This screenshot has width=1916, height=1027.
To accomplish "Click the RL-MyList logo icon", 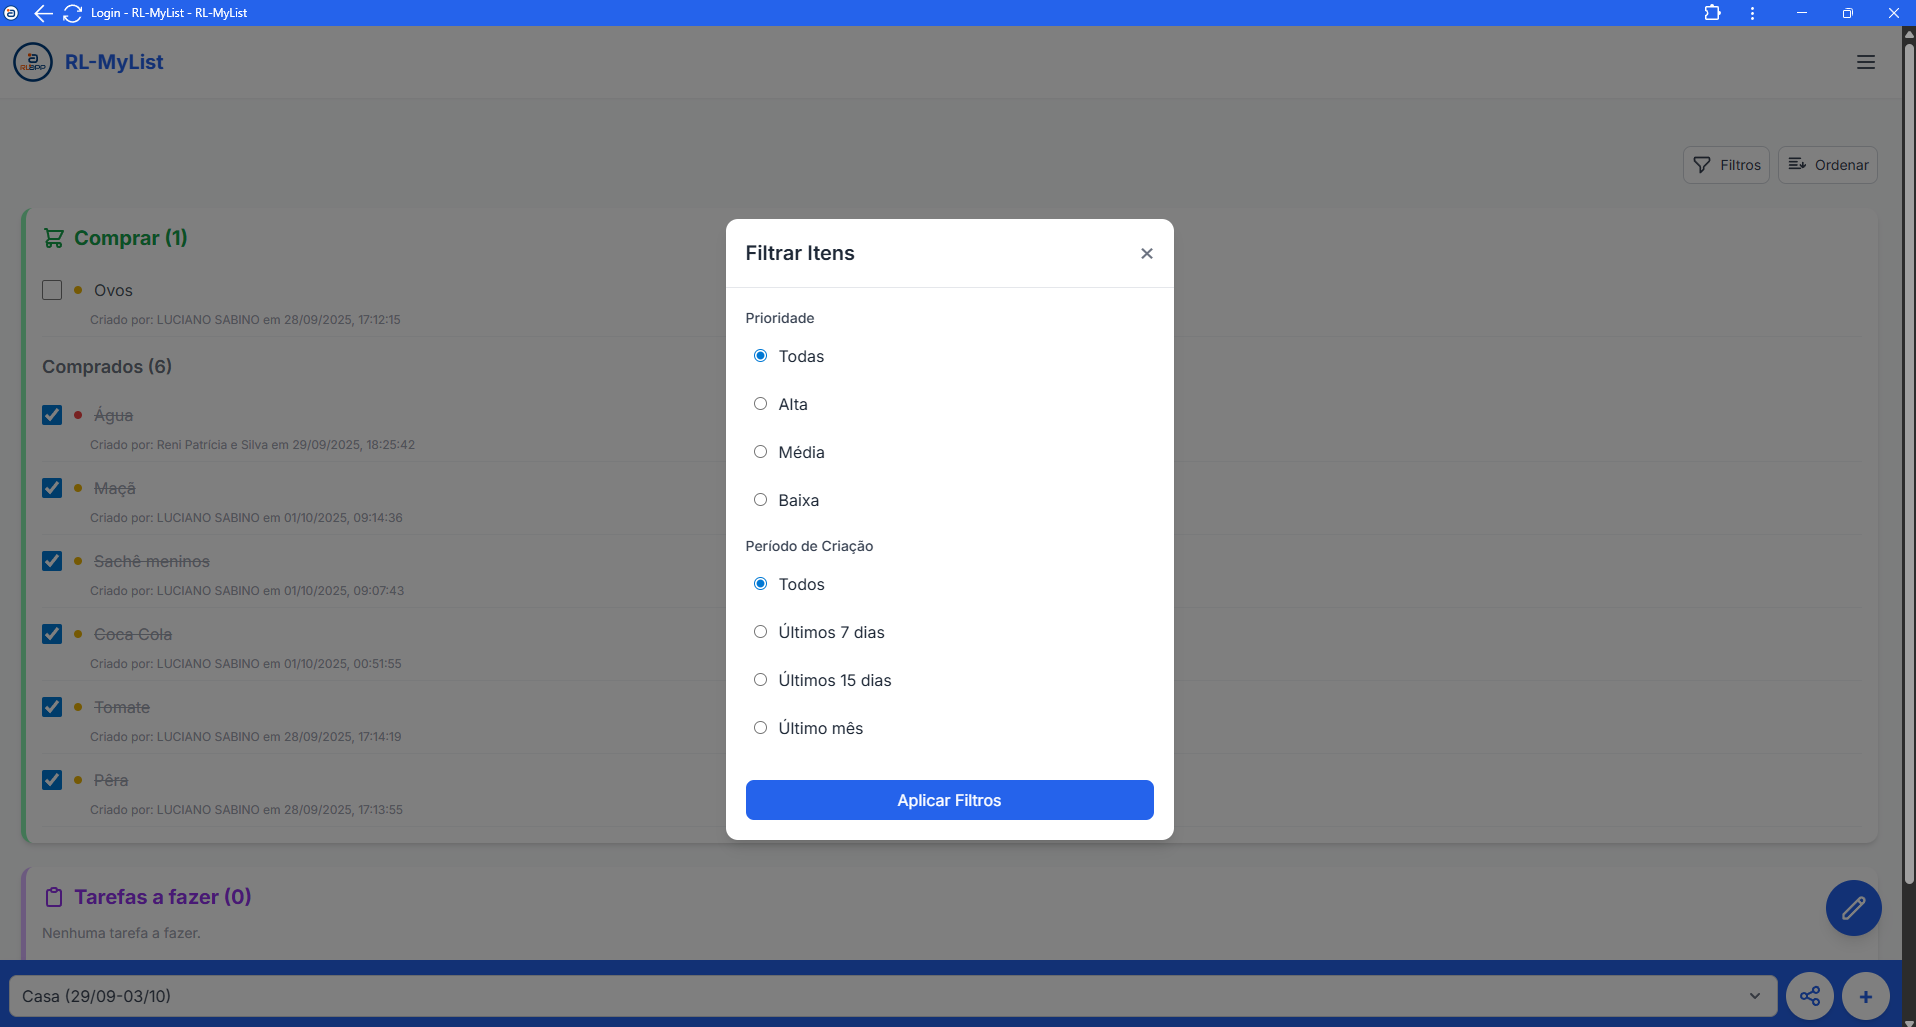I will pos(33,62).
